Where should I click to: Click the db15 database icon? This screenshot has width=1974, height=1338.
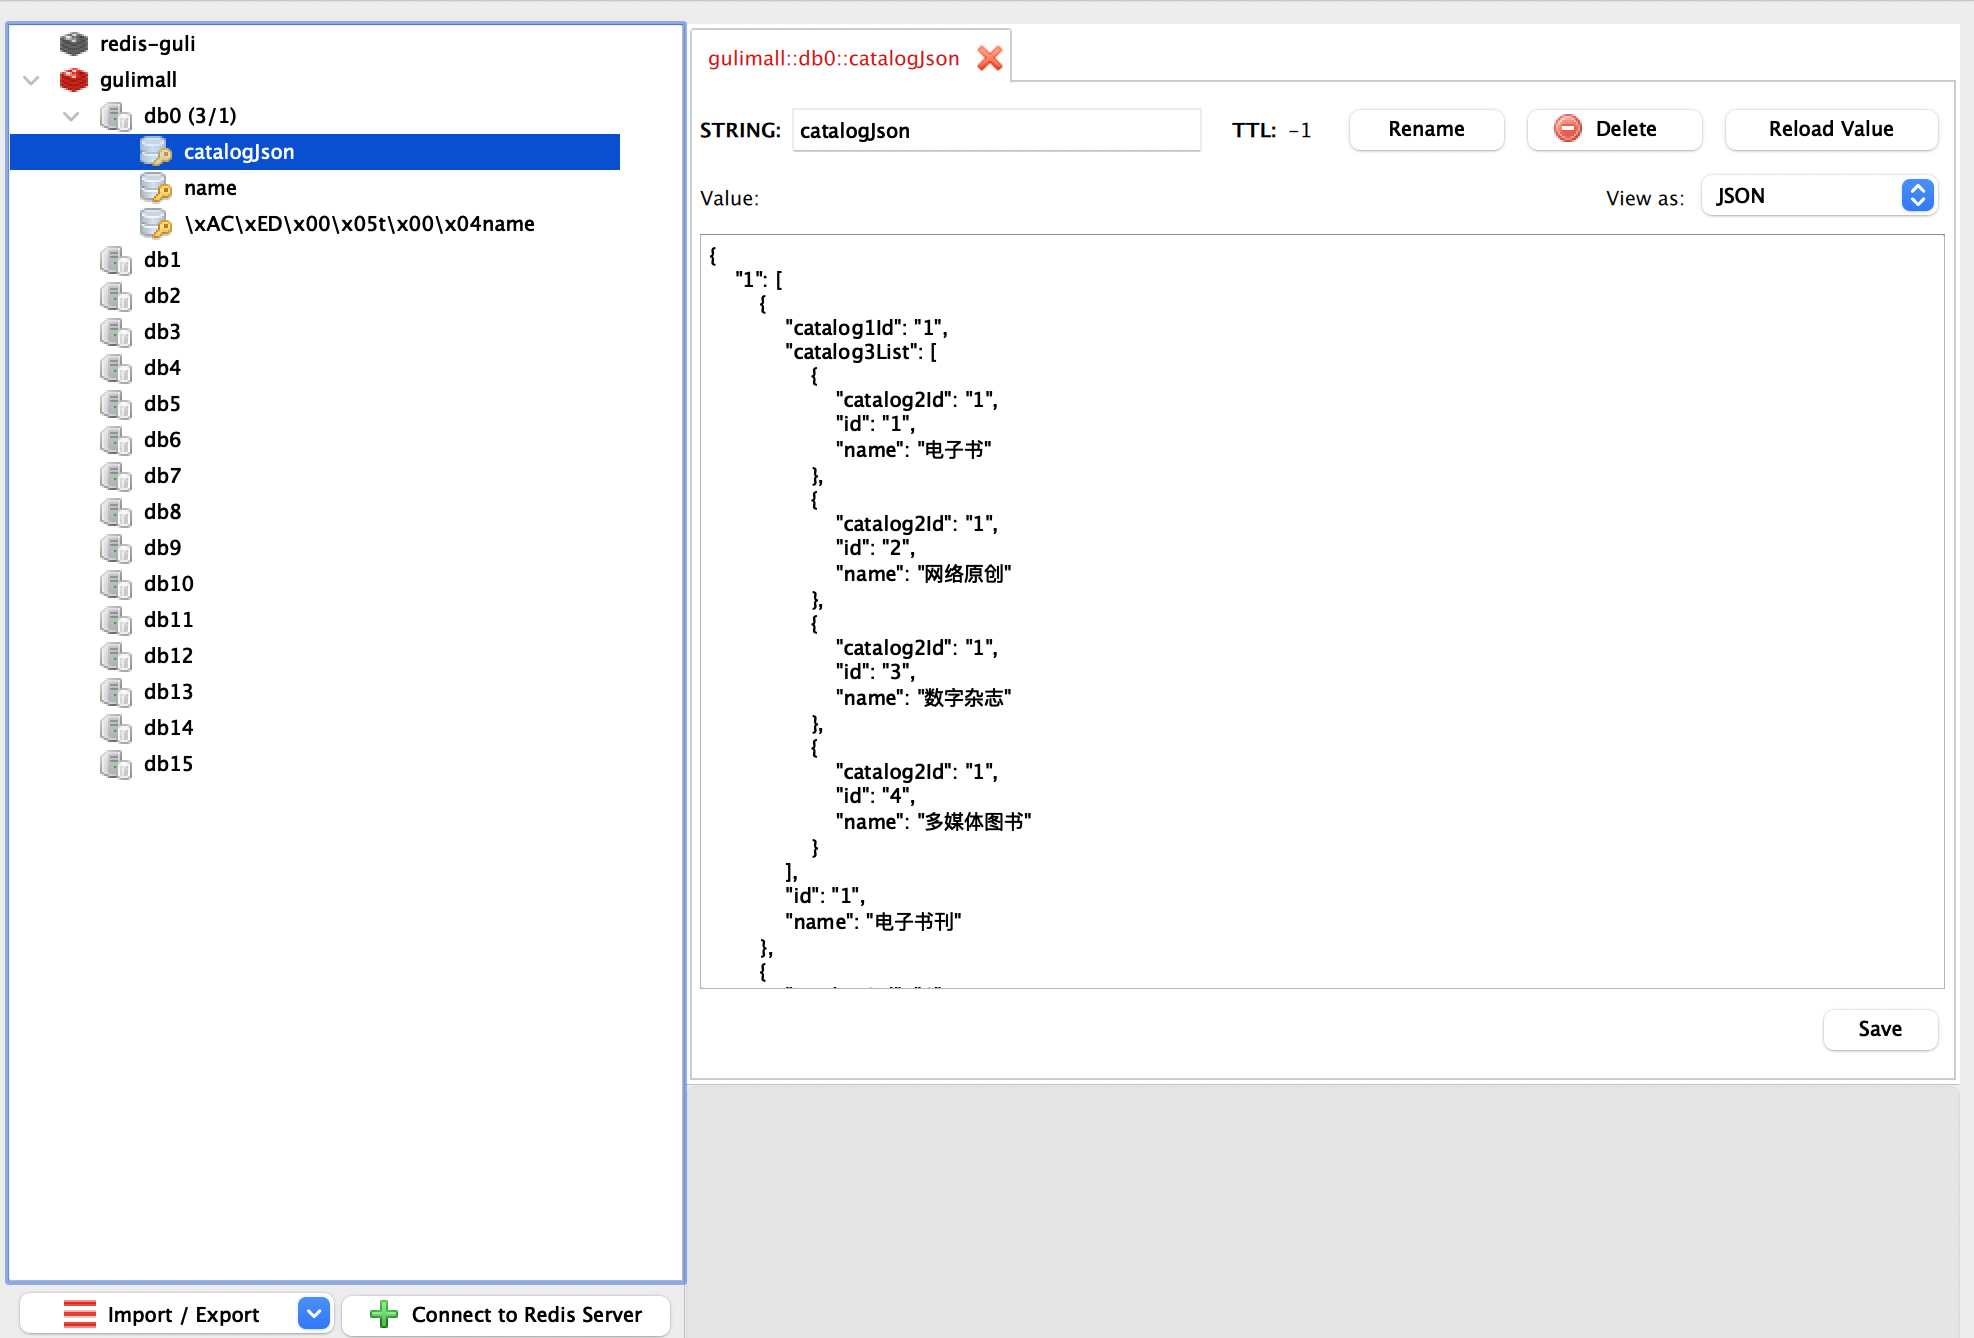coord(116,764)
